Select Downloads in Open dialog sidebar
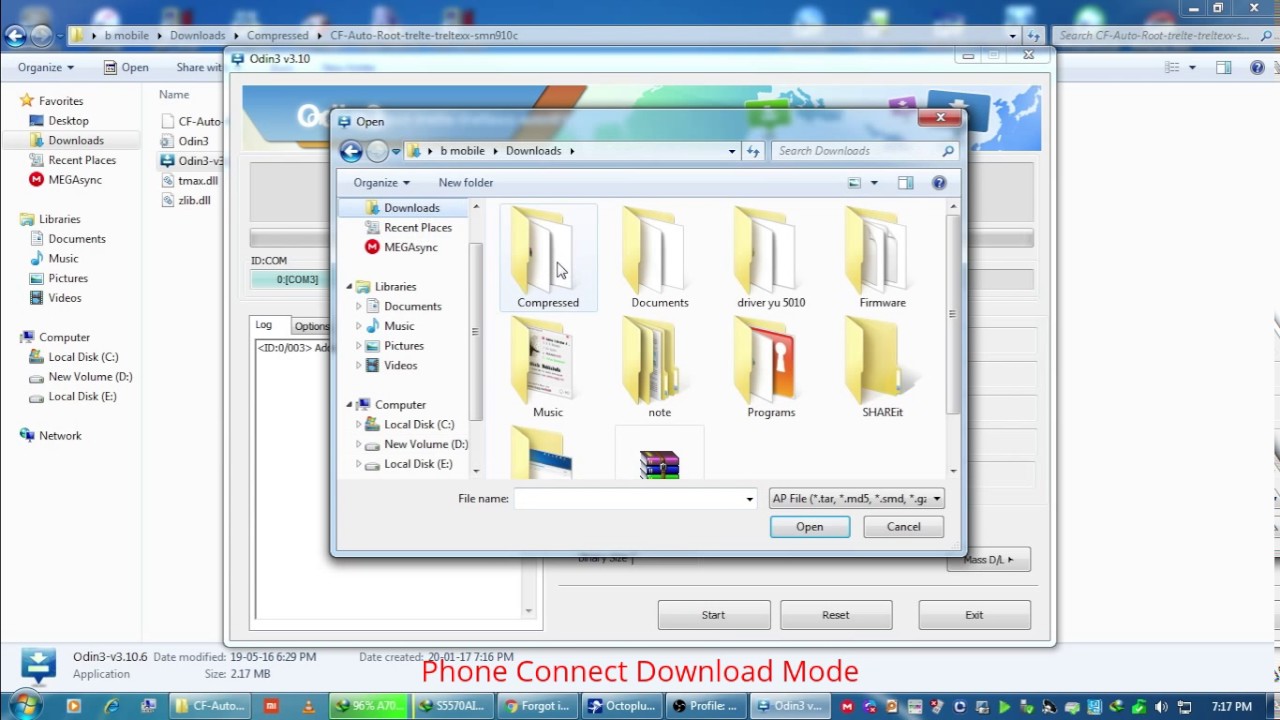The image size is (1280, 720). point(402,208)
